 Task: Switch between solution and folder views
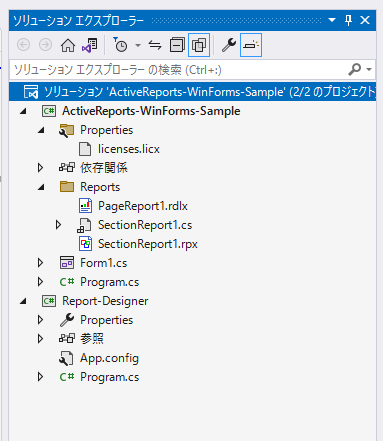coord(90,45)
